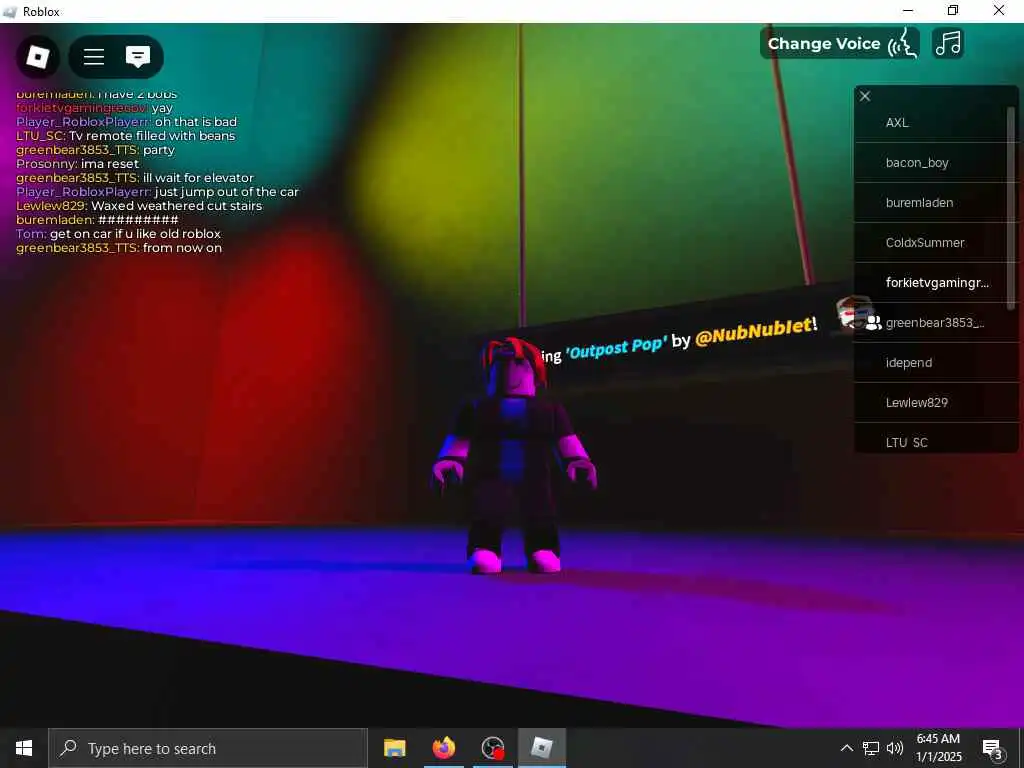
Task: Click greenbear3853_TTS 'party' chat message
Action: click(95, 150)
